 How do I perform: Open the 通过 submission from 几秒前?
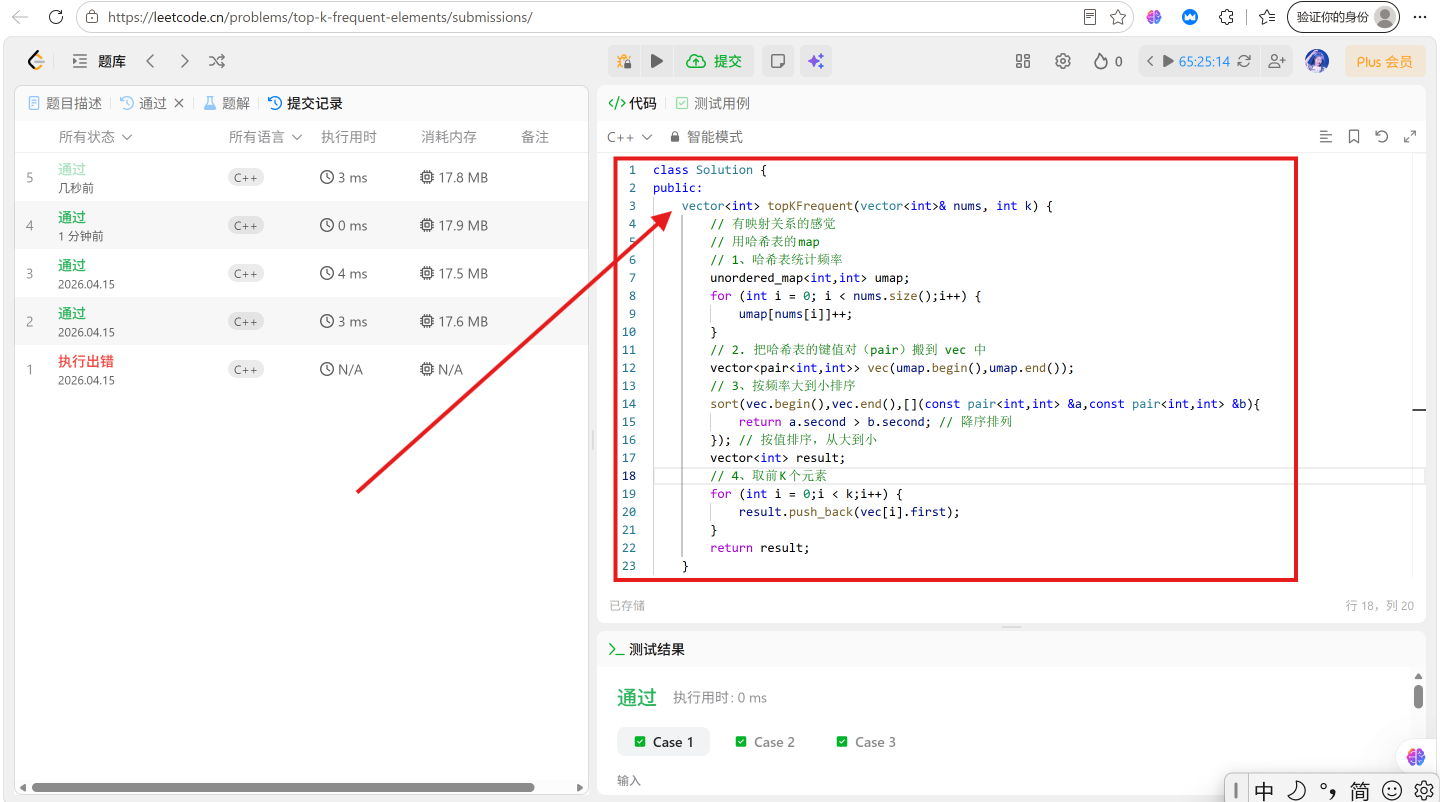pyautogui.click(x=301, y=177)
